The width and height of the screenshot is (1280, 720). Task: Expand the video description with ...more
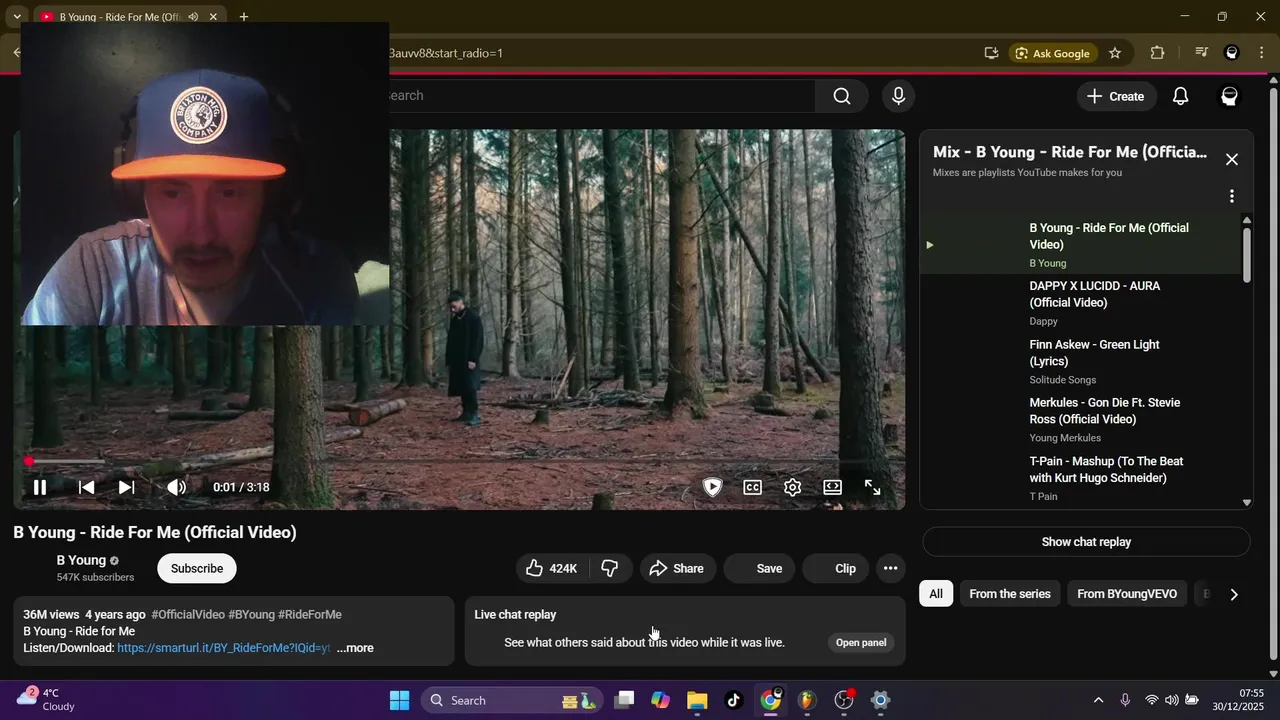pyautogui.click(x=355, y=648)
